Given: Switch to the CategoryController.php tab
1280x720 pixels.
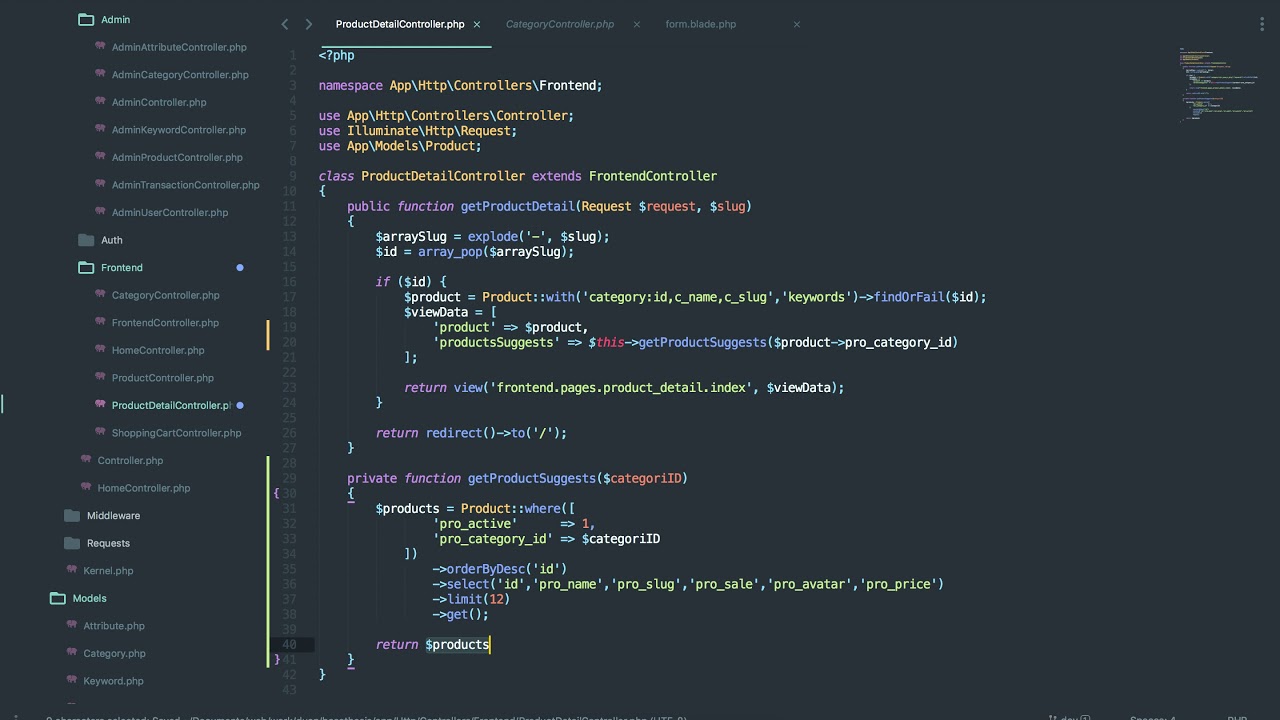Looking at the screenshot, I should [x=560, y=24].
